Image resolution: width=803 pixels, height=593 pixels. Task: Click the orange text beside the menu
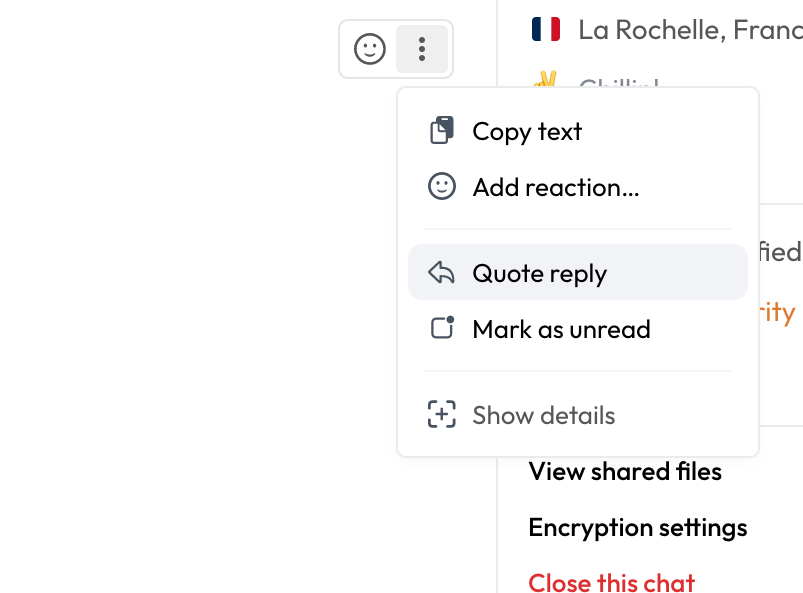pyautogui.click(x=779, y=312)
